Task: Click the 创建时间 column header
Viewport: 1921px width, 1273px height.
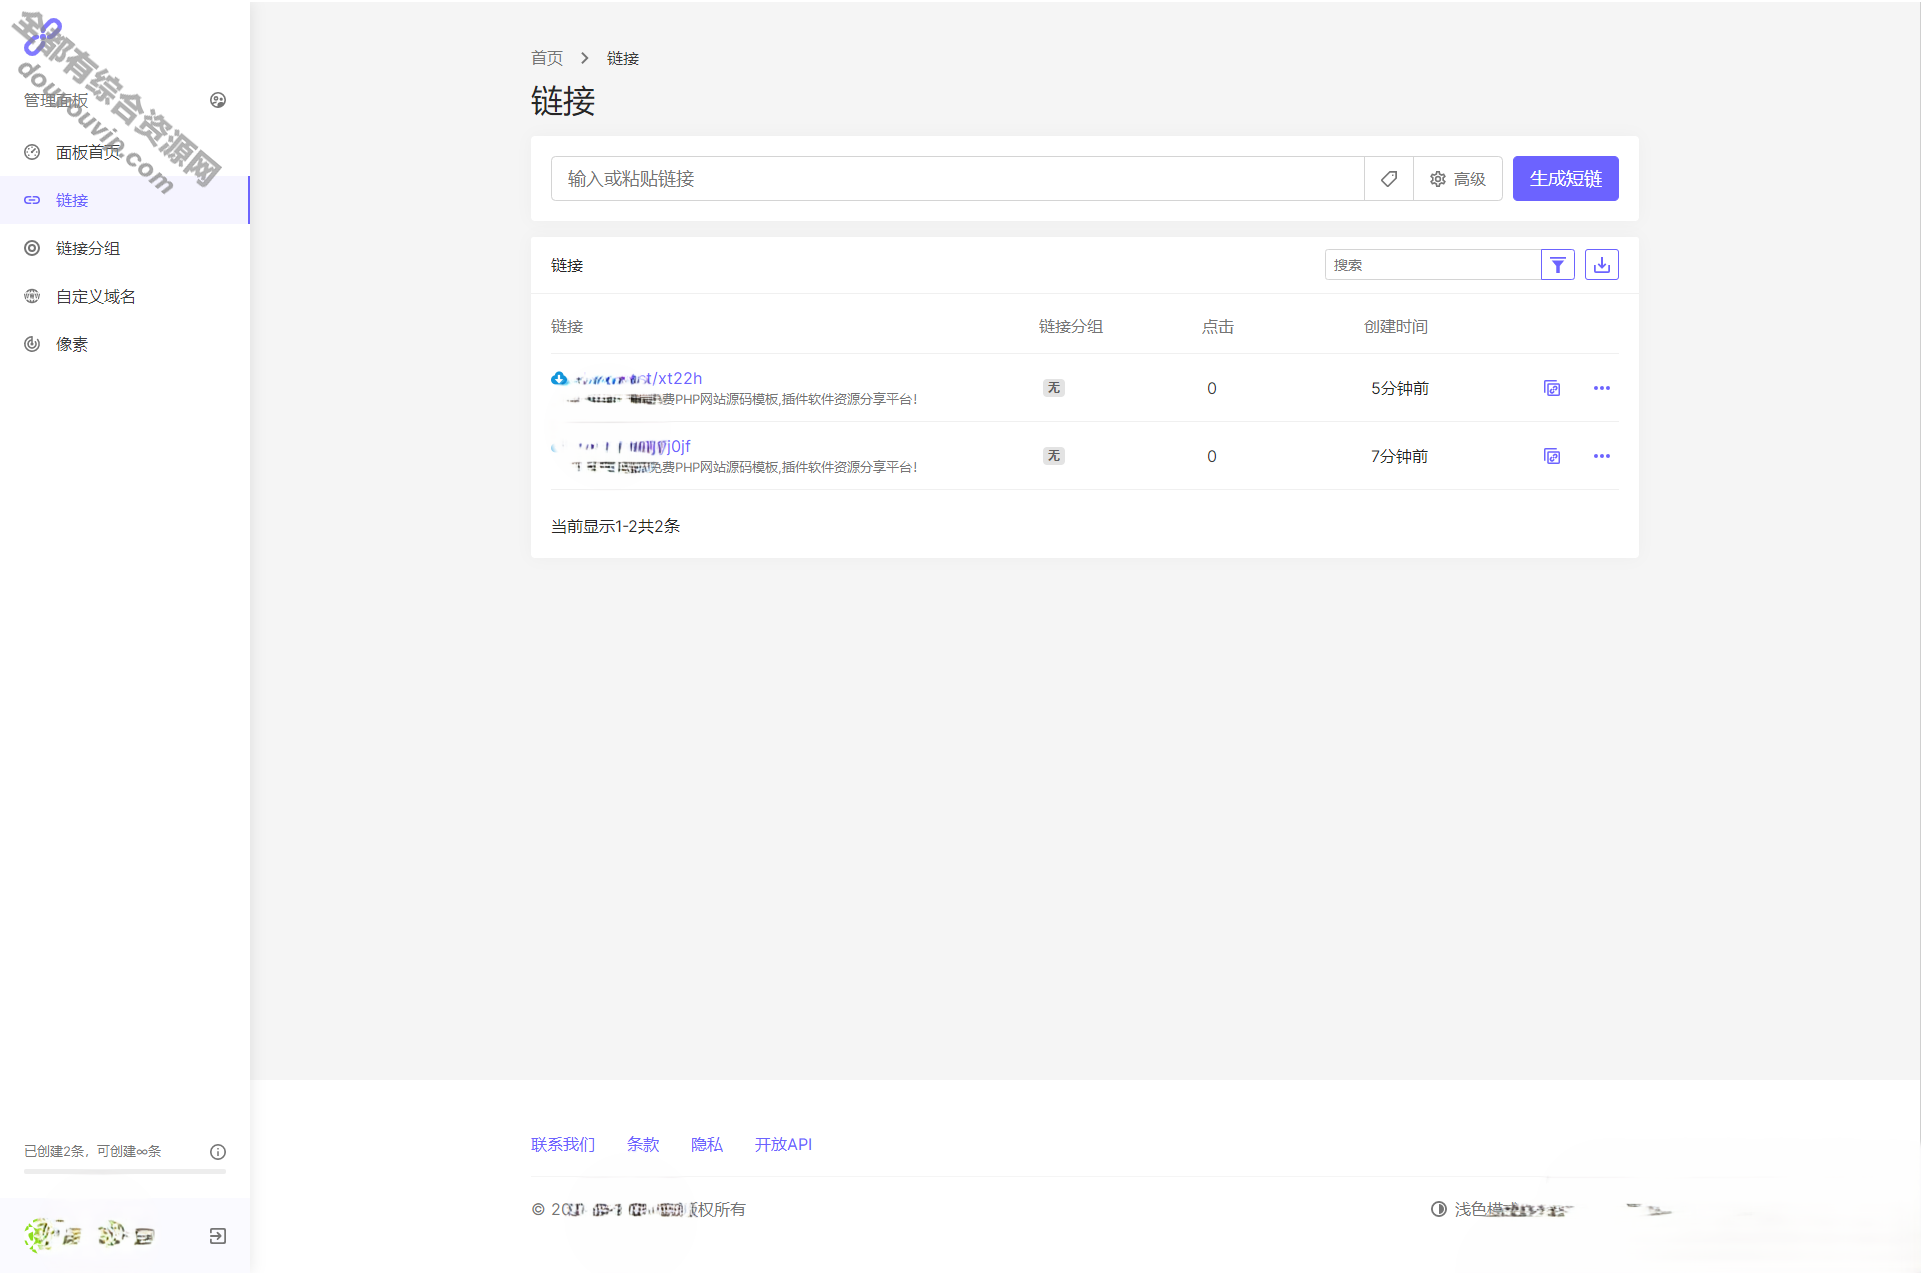Action: (x=1396, y=327)
